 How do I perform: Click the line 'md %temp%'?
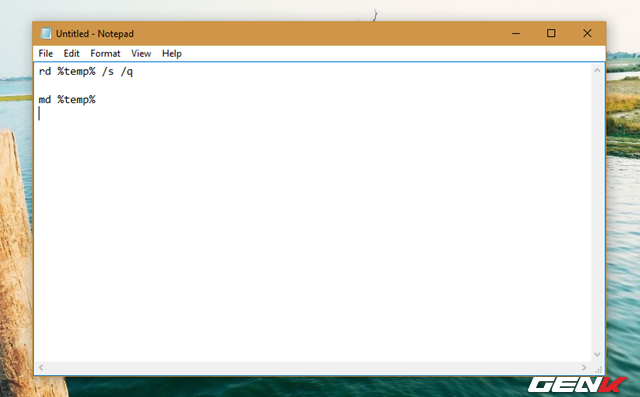pyautogui.click(x=67, y=100)
